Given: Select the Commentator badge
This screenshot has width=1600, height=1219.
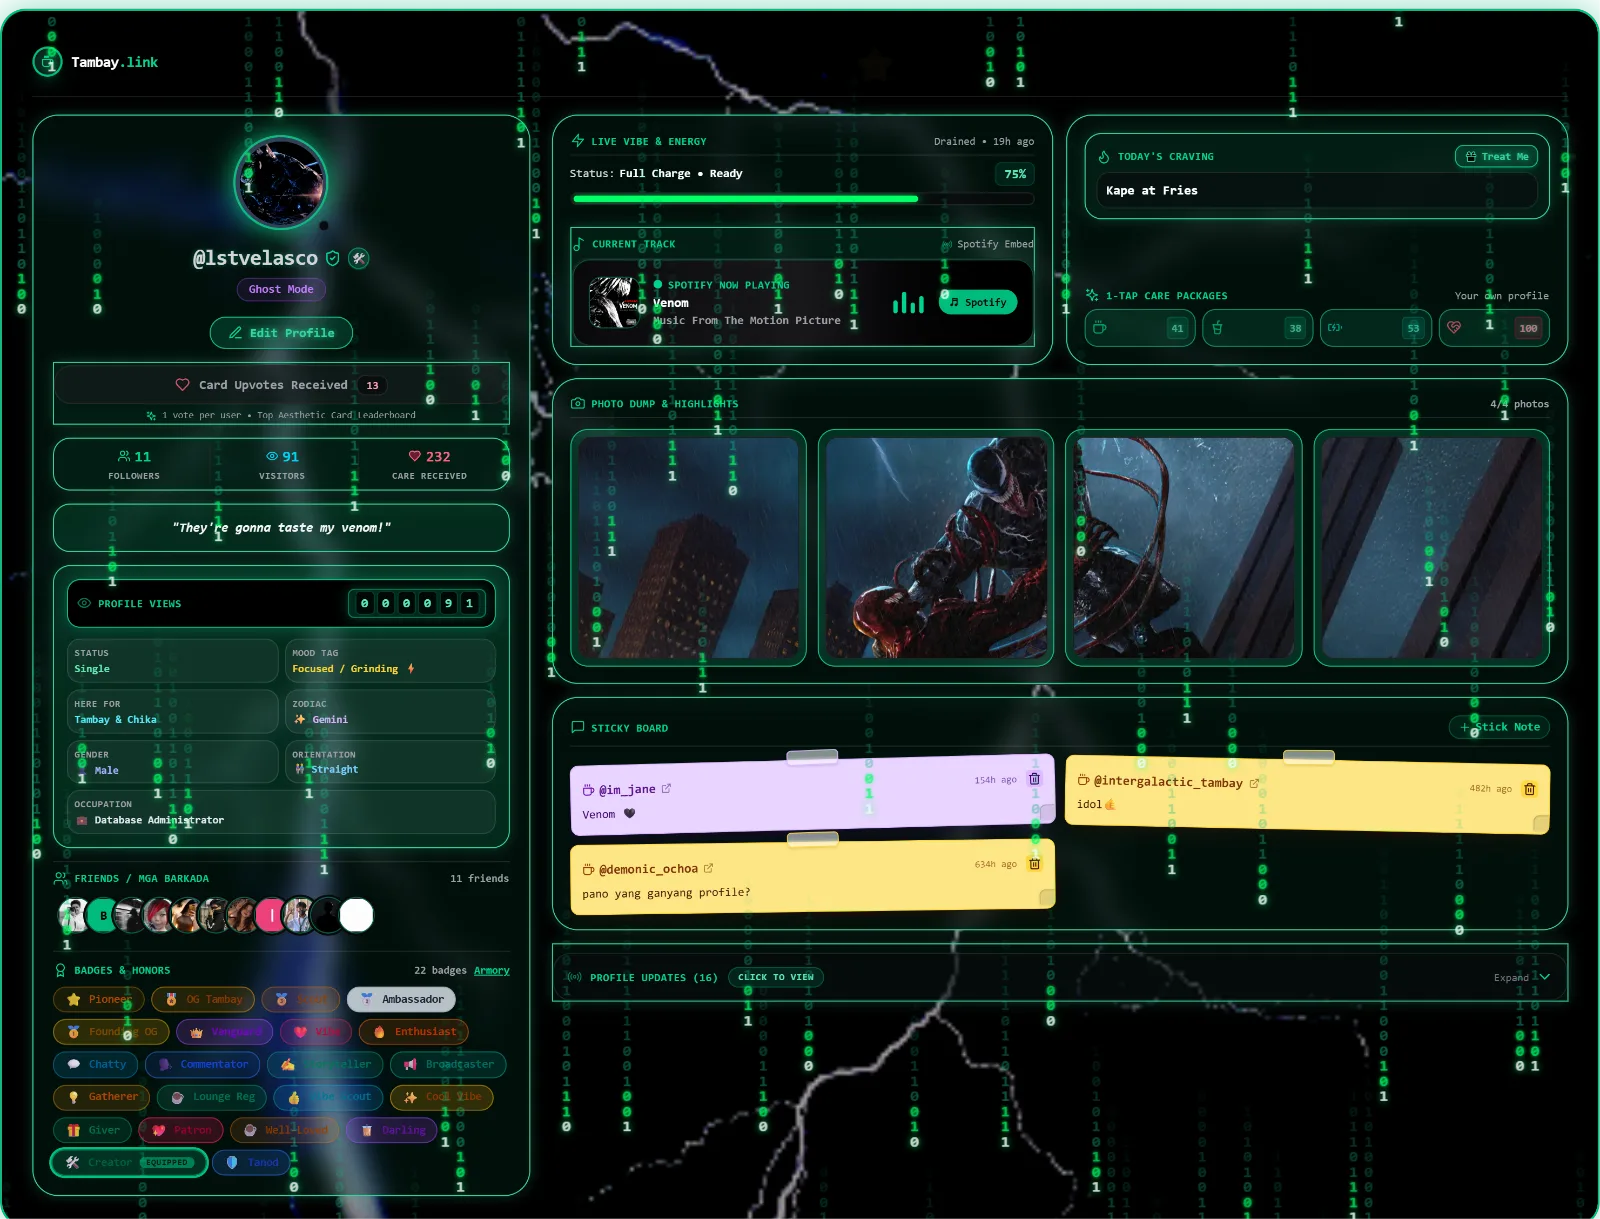Looking at the screenshot, I should tap(203, 1065).
